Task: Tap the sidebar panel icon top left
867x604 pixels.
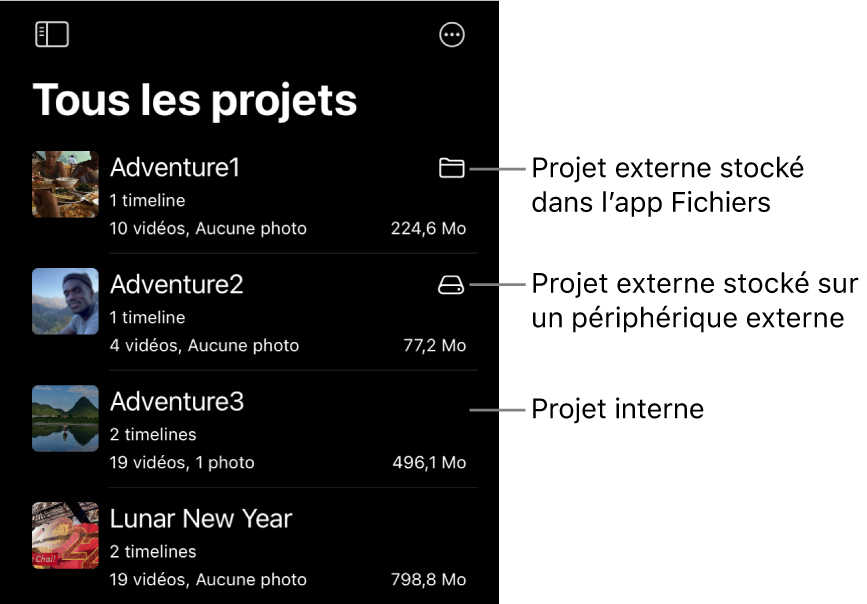Action: (52, 33)
